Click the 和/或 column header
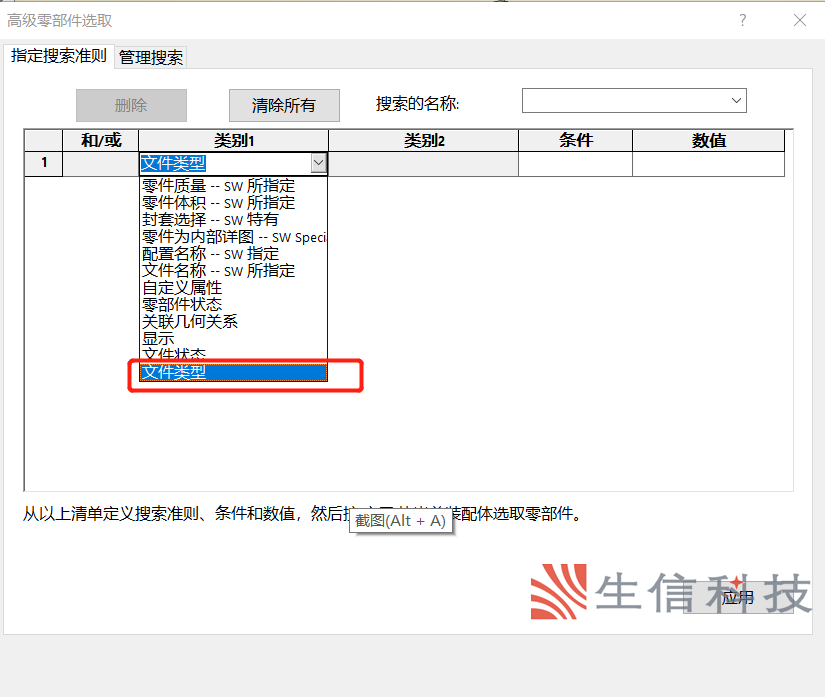 pos(100,141)
